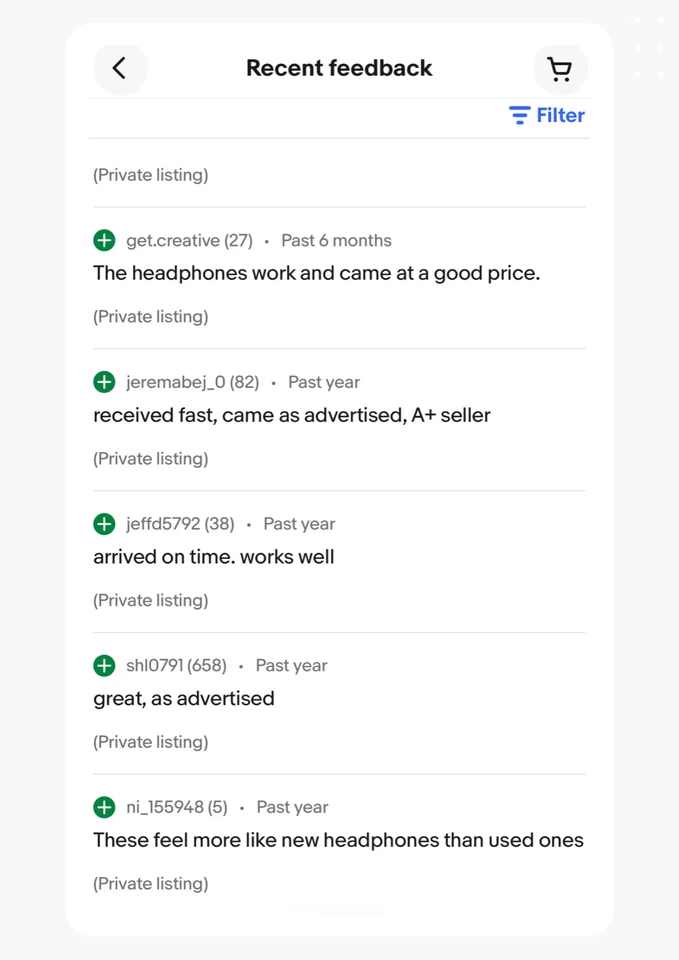679x960 pixels.
Task: Click the Past 6 months label for get.creative
Action: 336,240
